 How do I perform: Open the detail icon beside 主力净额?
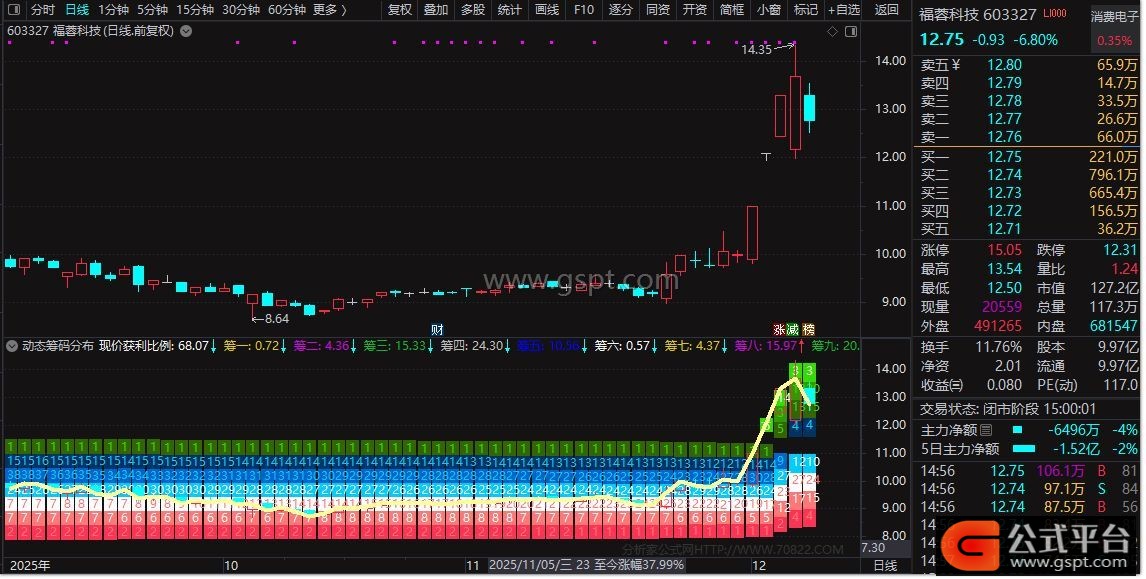click(986, 430)
